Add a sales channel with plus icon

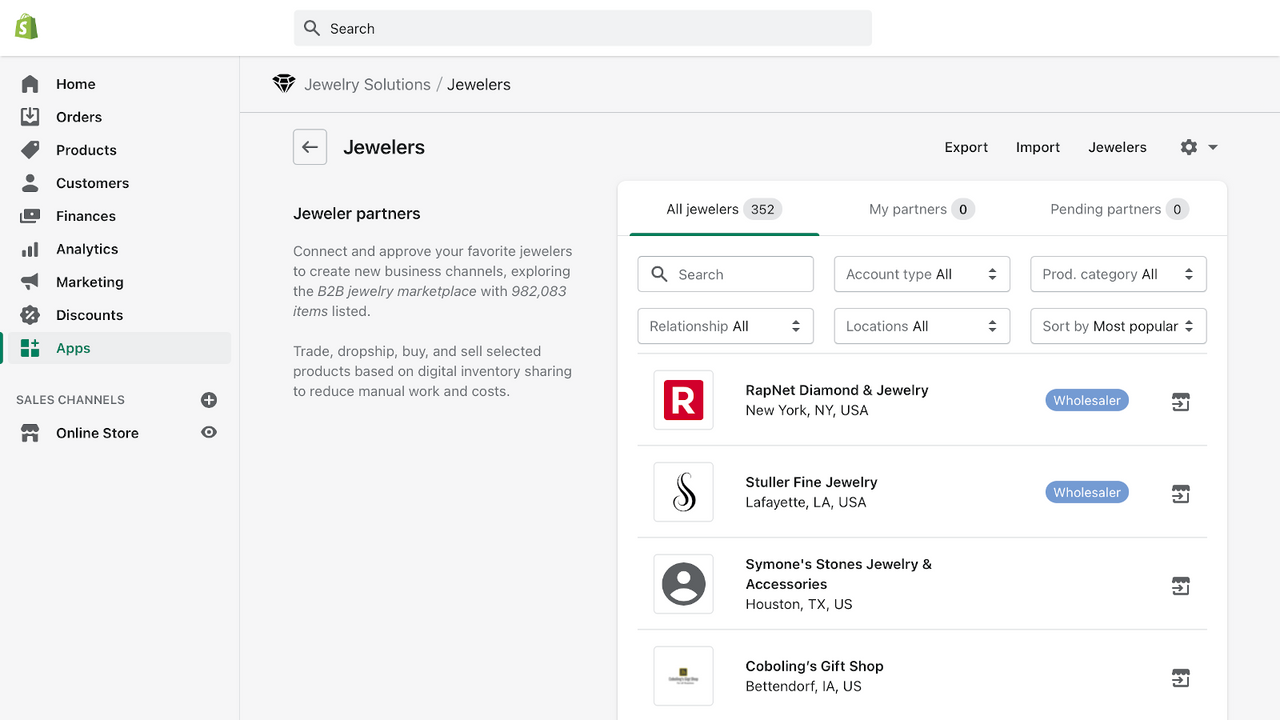click(x=209, y=400)
